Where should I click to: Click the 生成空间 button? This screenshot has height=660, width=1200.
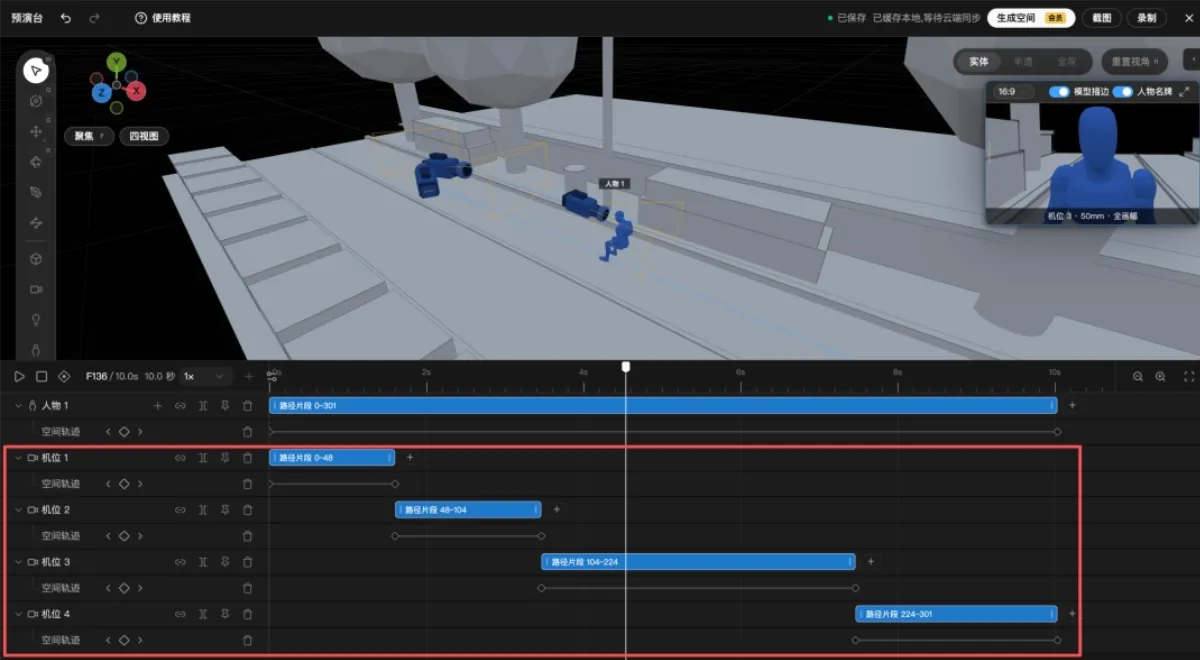click(x=1031, y=18)
